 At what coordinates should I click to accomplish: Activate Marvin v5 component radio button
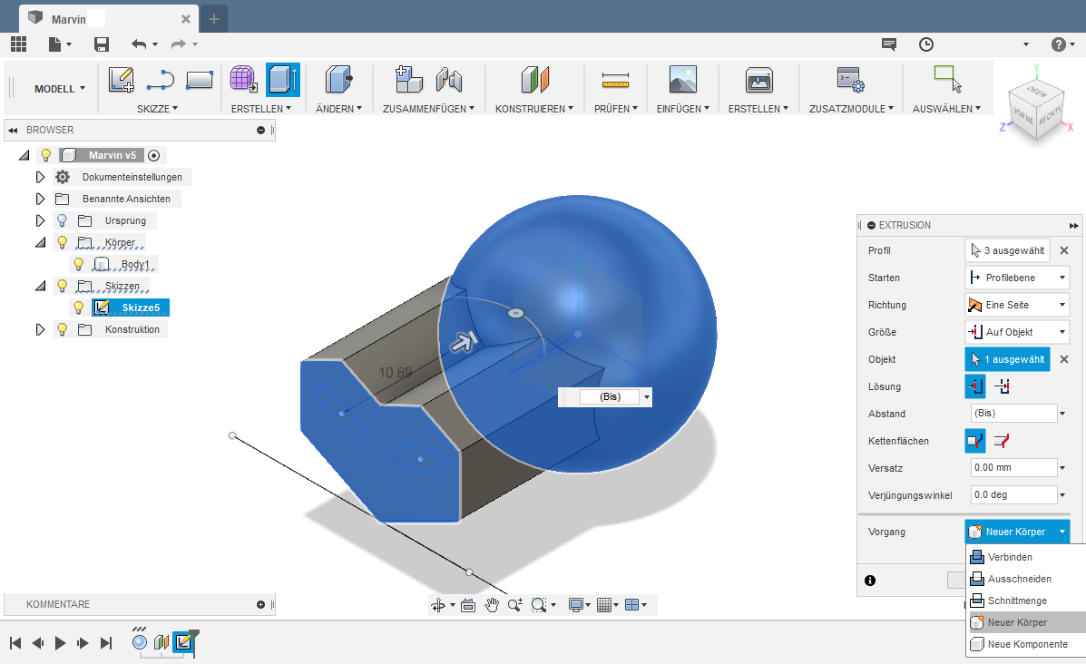(154, 156)
